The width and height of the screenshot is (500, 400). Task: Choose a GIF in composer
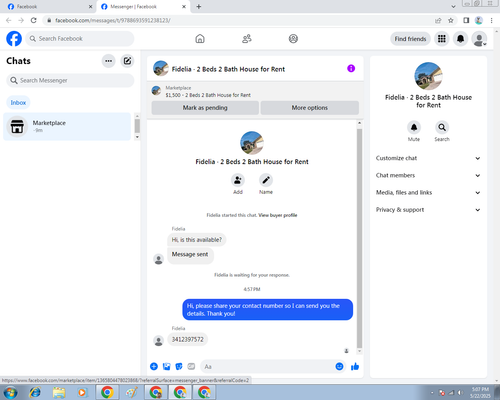[191, 367]
